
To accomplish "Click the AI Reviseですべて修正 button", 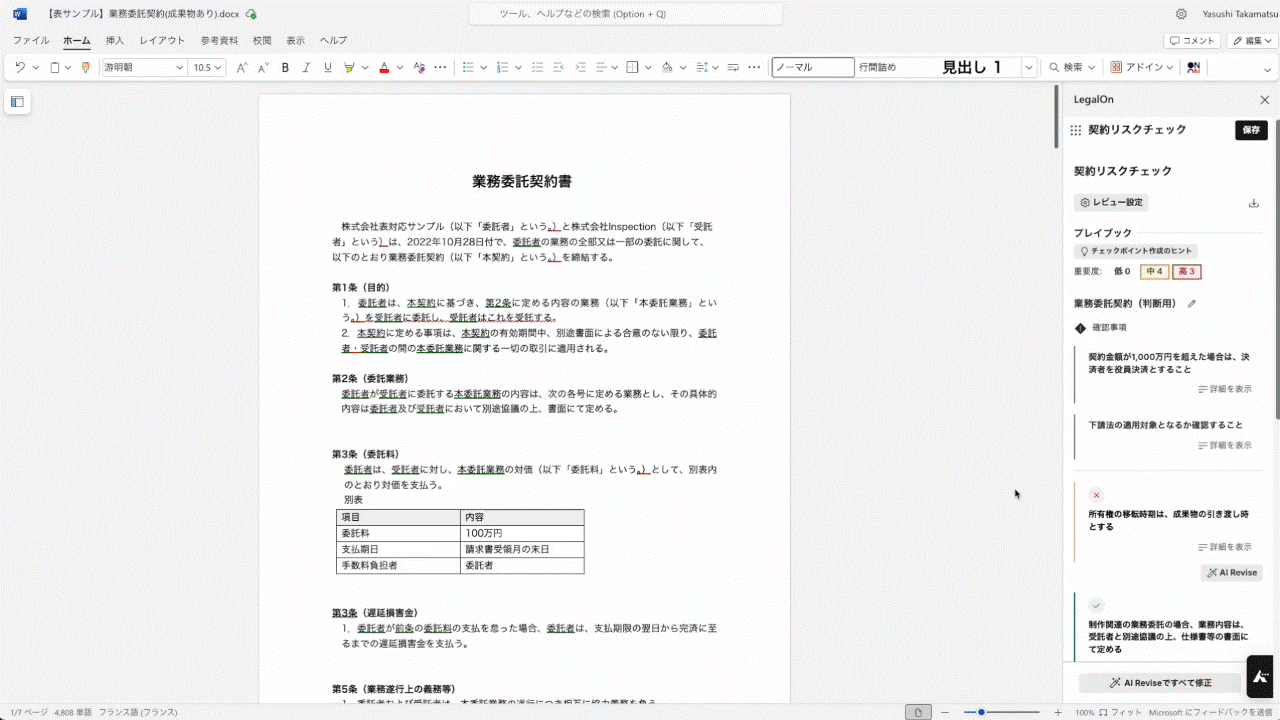I will [1160, 683].
